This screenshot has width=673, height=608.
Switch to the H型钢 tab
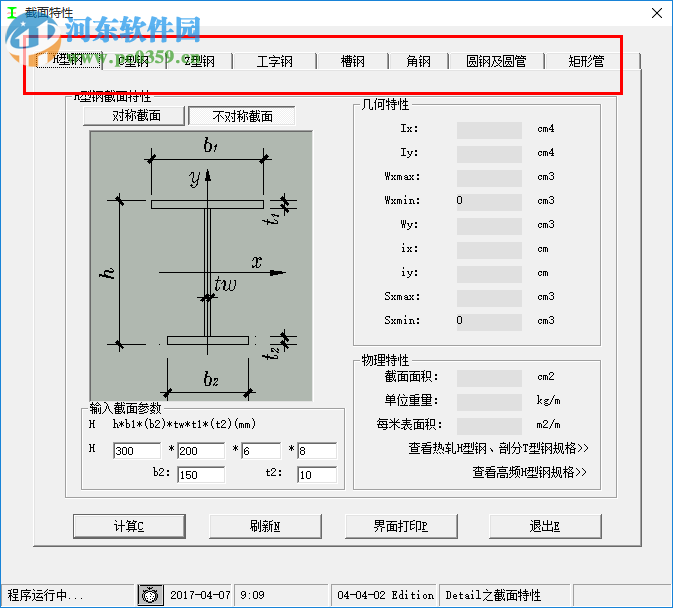[69, 60]
